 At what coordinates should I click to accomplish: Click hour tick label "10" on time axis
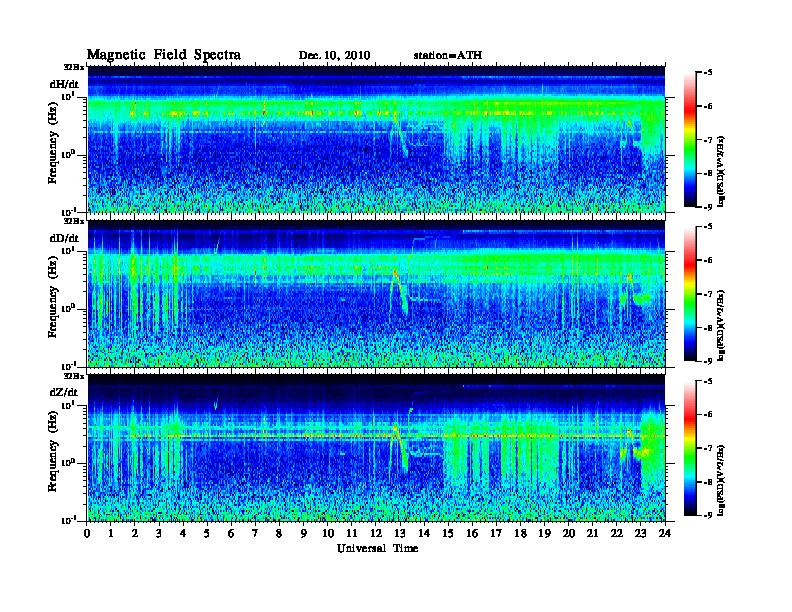click(328, 533)
